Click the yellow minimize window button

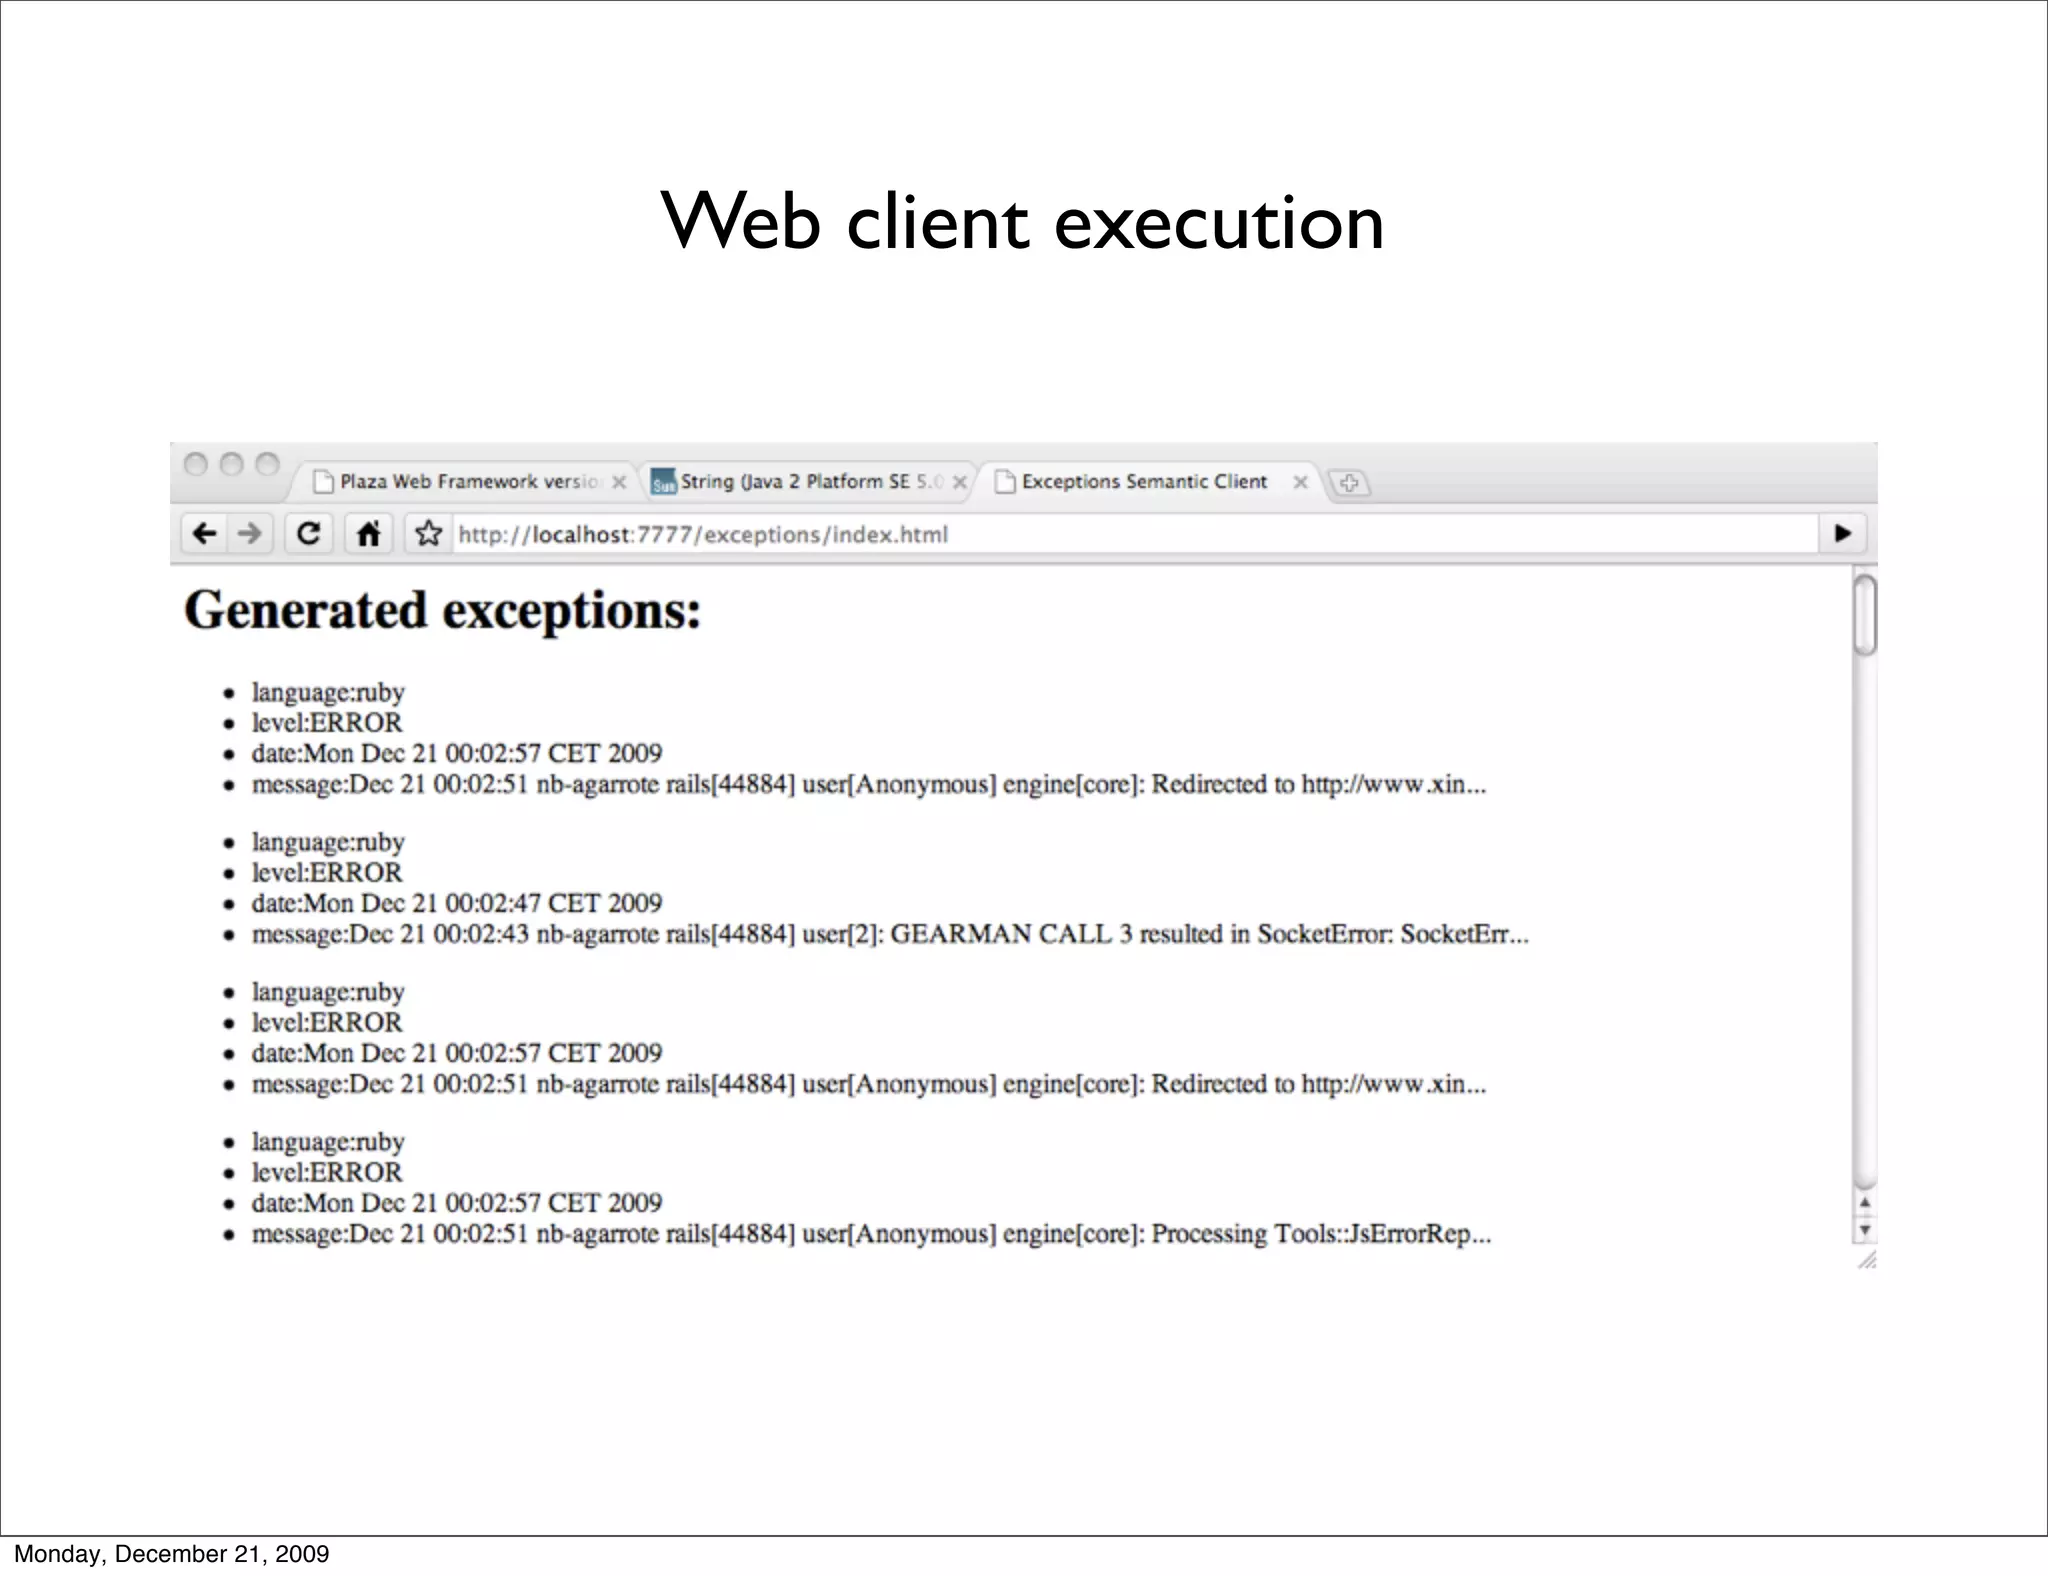point(231,465)
